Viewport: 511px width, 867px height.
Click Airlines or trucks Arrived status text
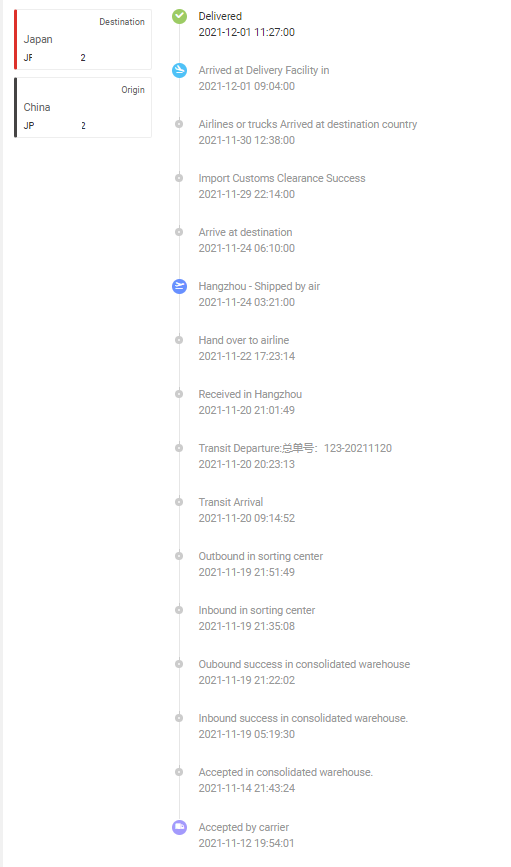click(307, 124)
